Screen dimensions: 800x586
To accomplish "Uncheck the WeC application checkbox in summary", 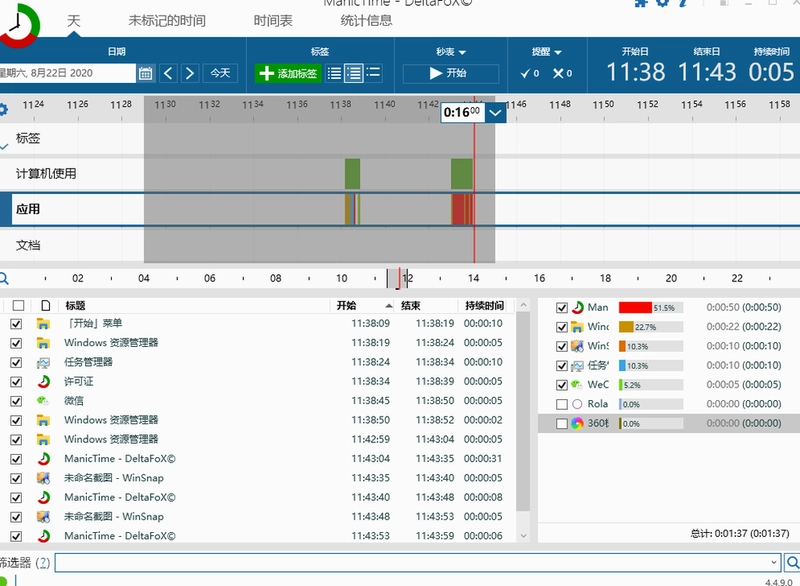I will [562, 385].
